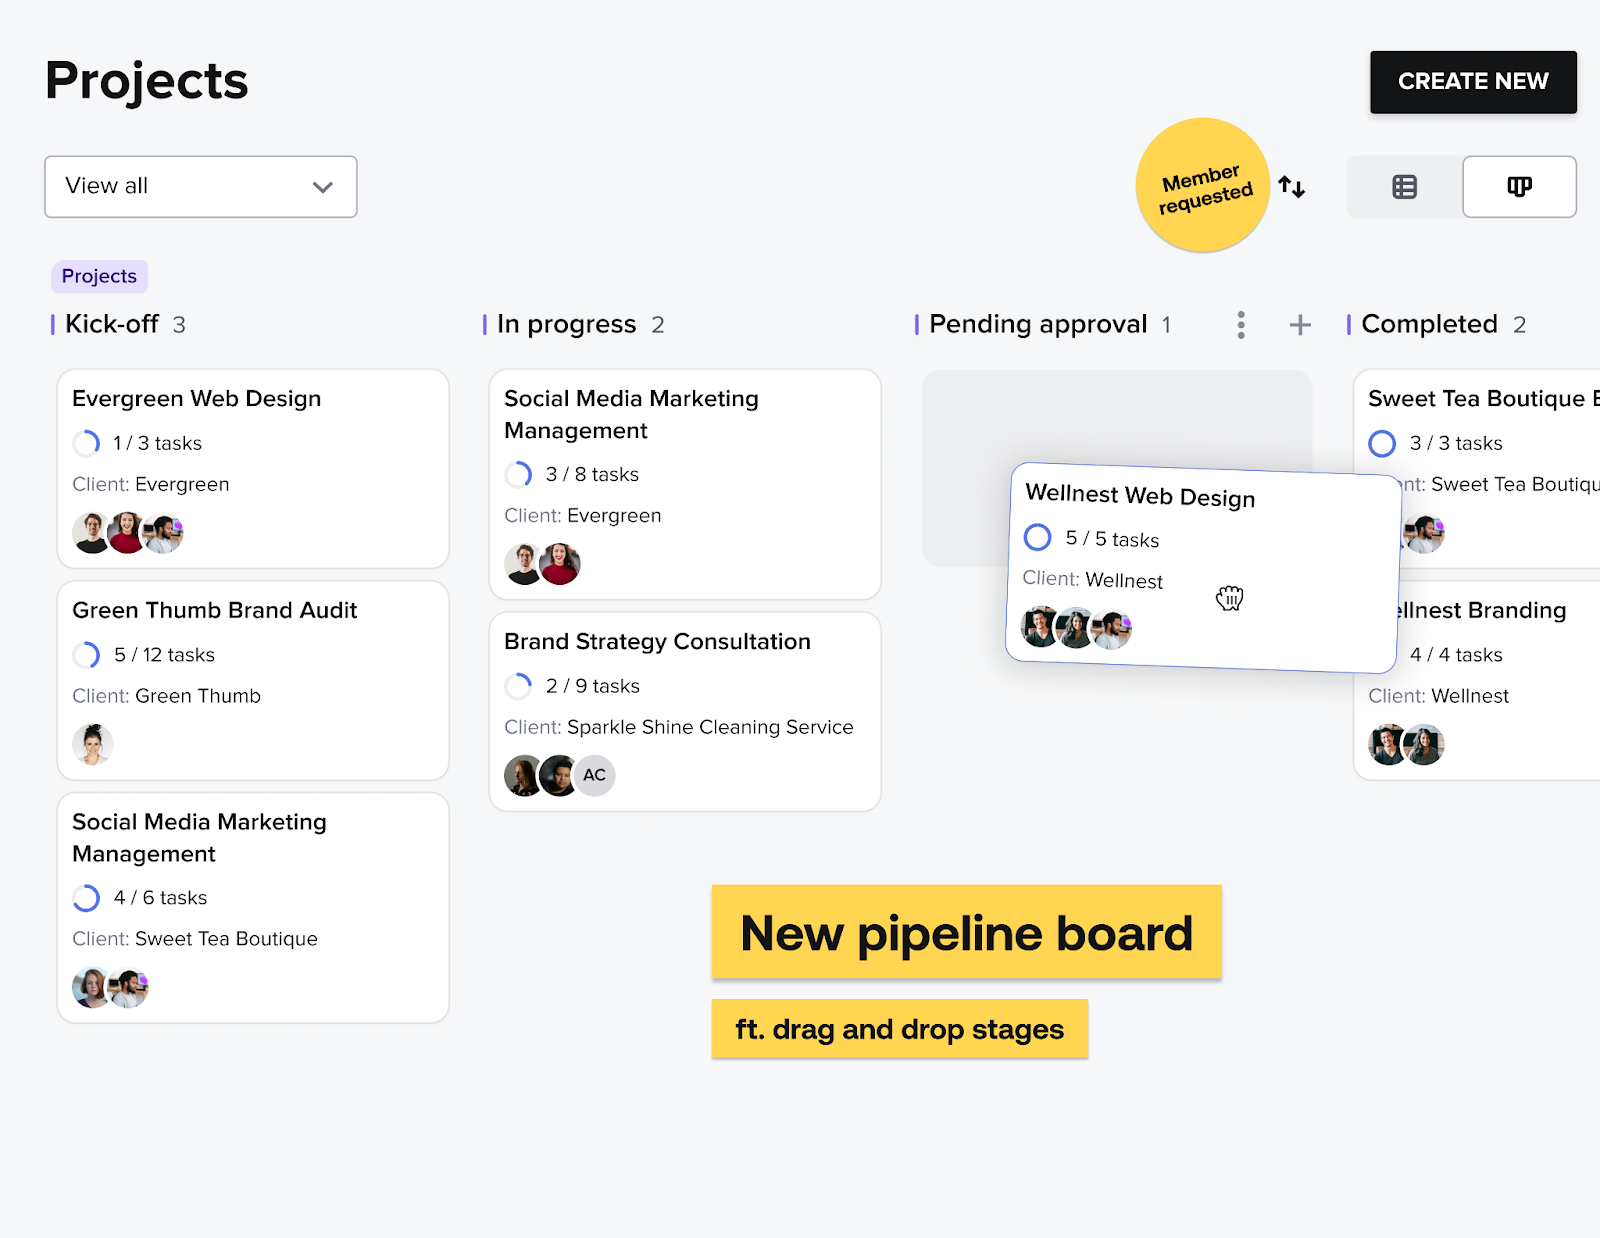The width and height of the screenshot is (1600, 1238).
Task: Select the Projects tag label
Action: [x=99, y=276]
